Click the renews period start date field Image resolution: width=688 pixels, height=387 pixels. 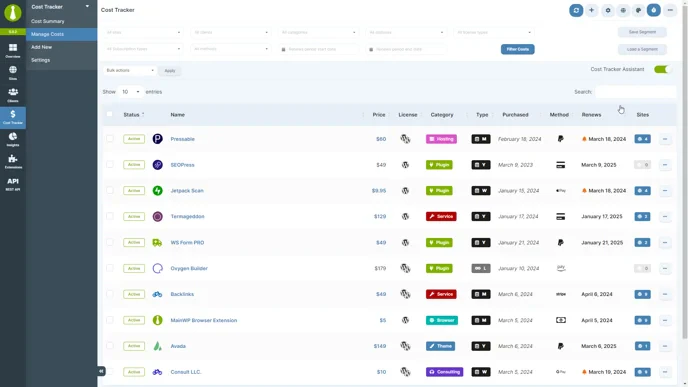tap(319, 49)
